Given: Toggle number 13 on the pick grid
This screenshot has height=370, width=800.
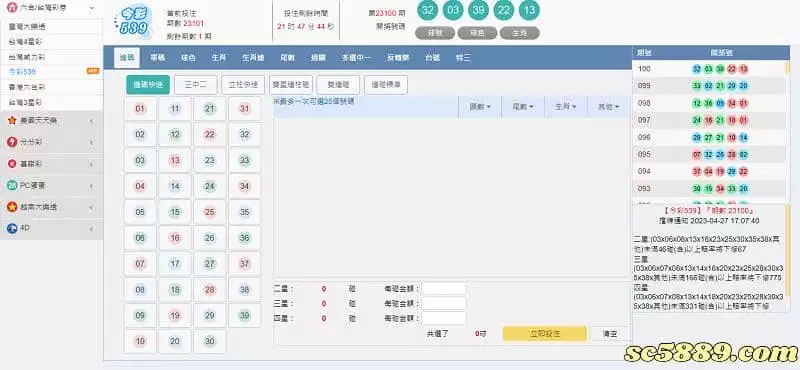Looking at the screenshot, I should pyautogui.click(x=175, y=160).
